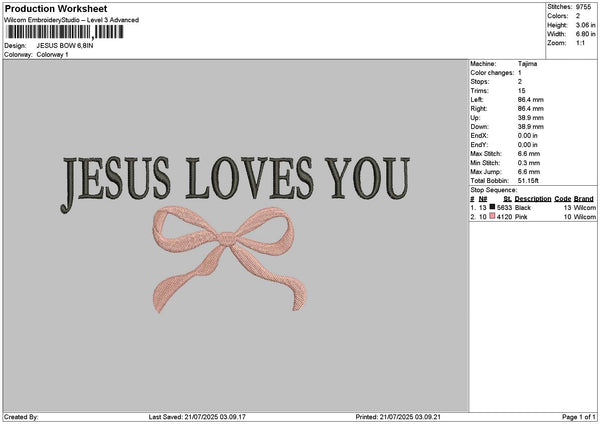The width and height of the screenshot is (600, 424).
Task: Click the Production Worksheet heading
Action: (49, 9)
